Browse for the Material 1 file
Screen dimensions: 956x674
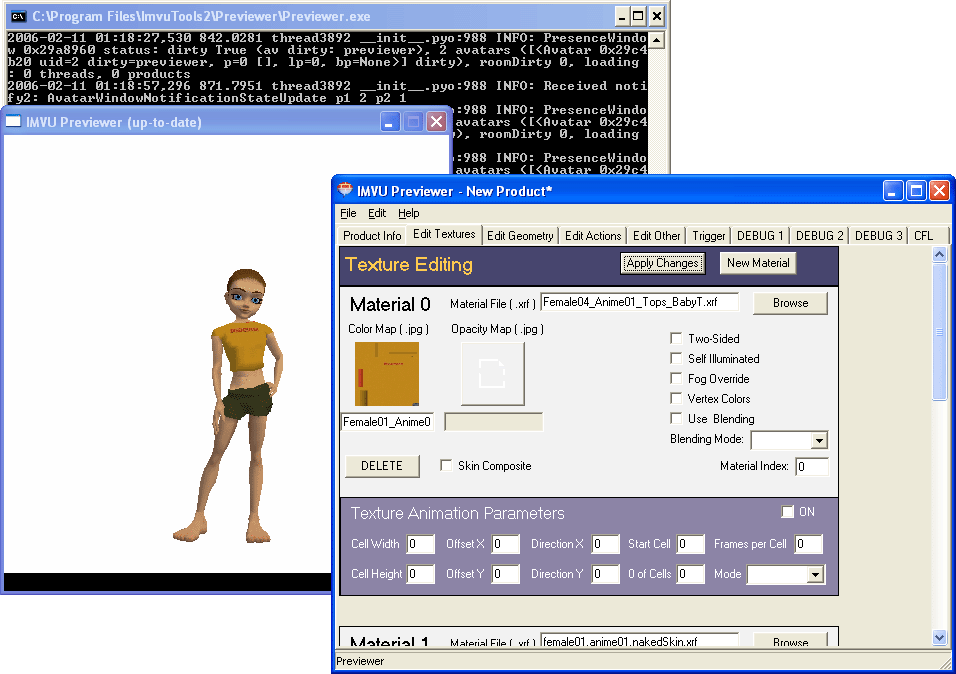pyautogui.click(x=790, y=640)
